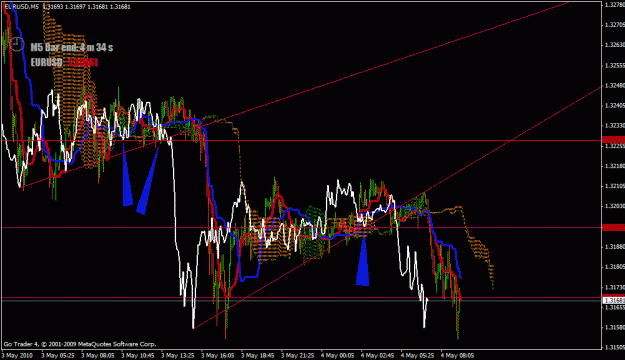The image size is (625, 360).
Task: Click the '3 May 10:45' time label
Action: 138,355
